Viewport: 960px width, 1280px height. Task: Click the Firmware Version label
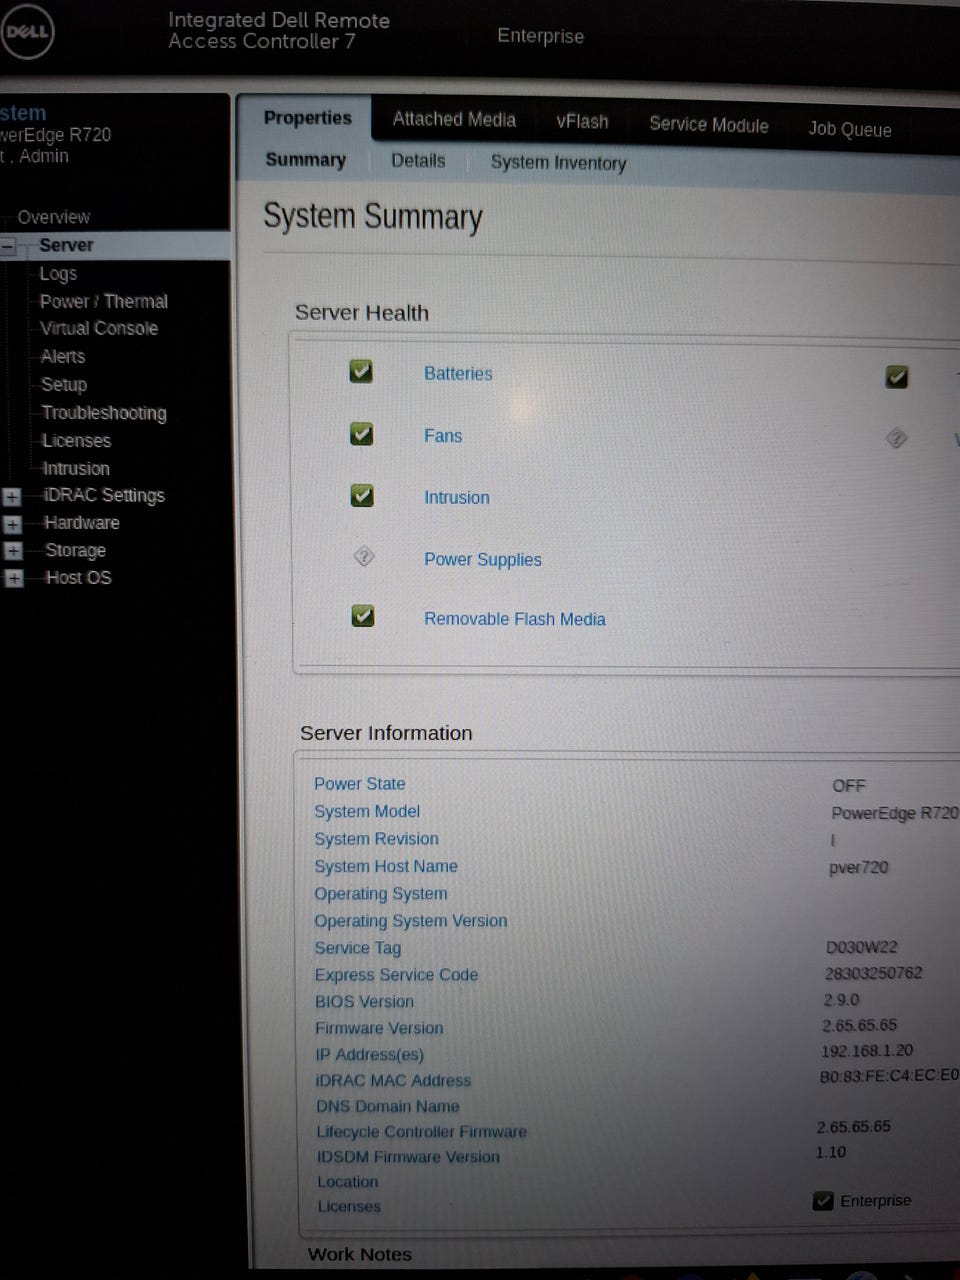coord(379,1028)
